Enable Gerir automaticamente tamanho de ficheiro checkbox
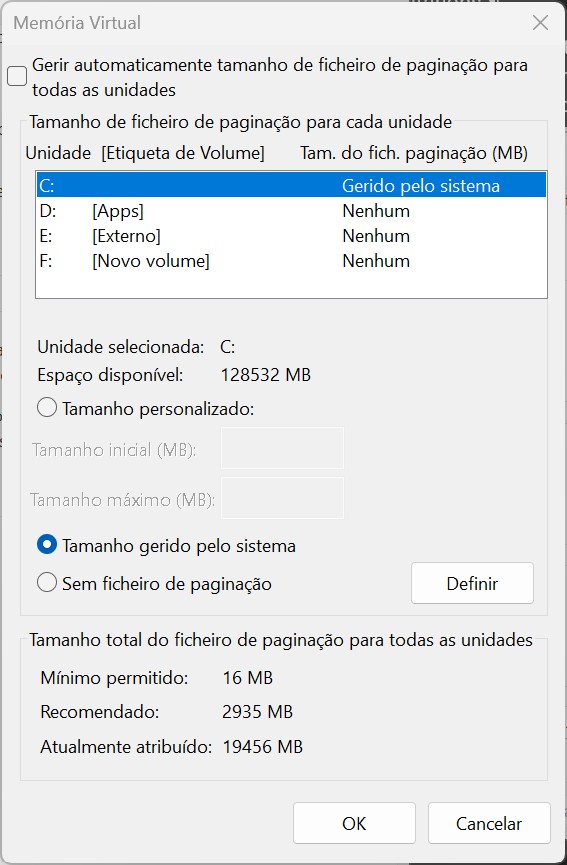 point(17,76)
